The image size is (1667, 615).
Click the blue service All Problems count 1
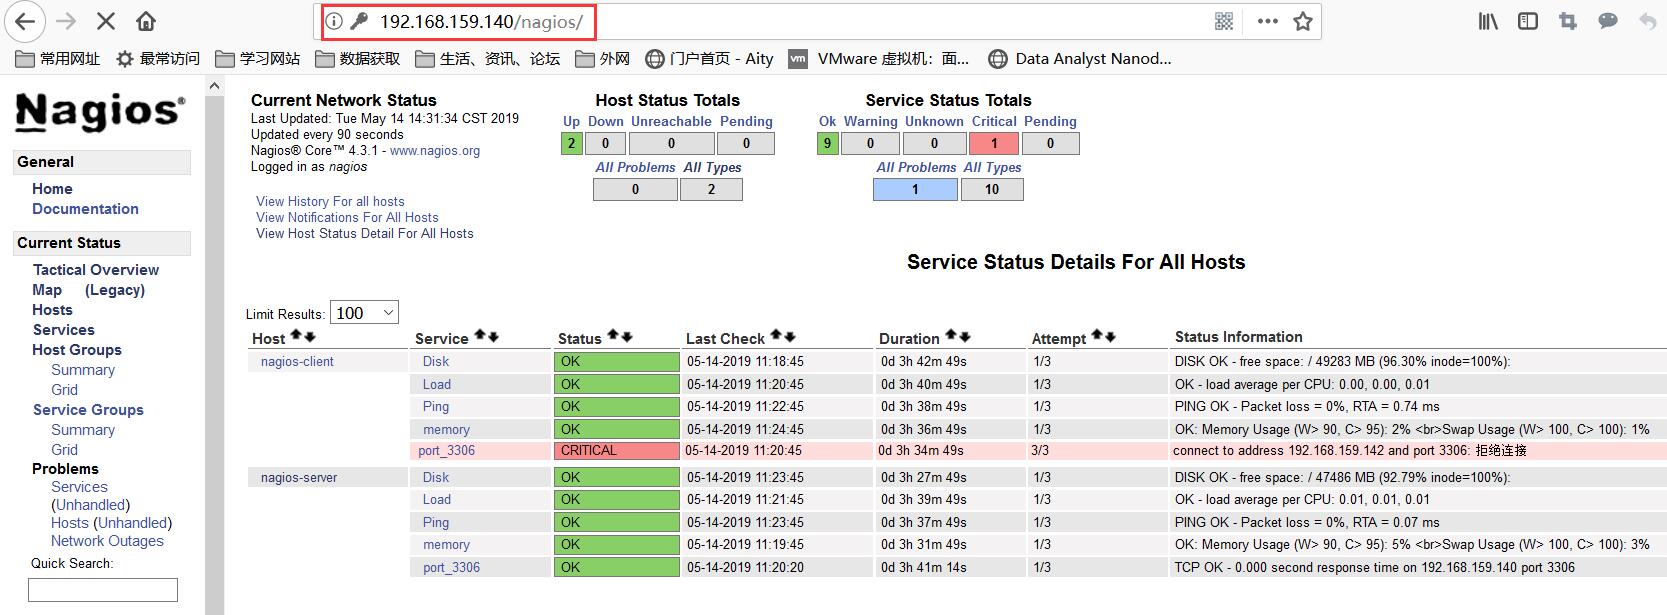coord(915,189)
